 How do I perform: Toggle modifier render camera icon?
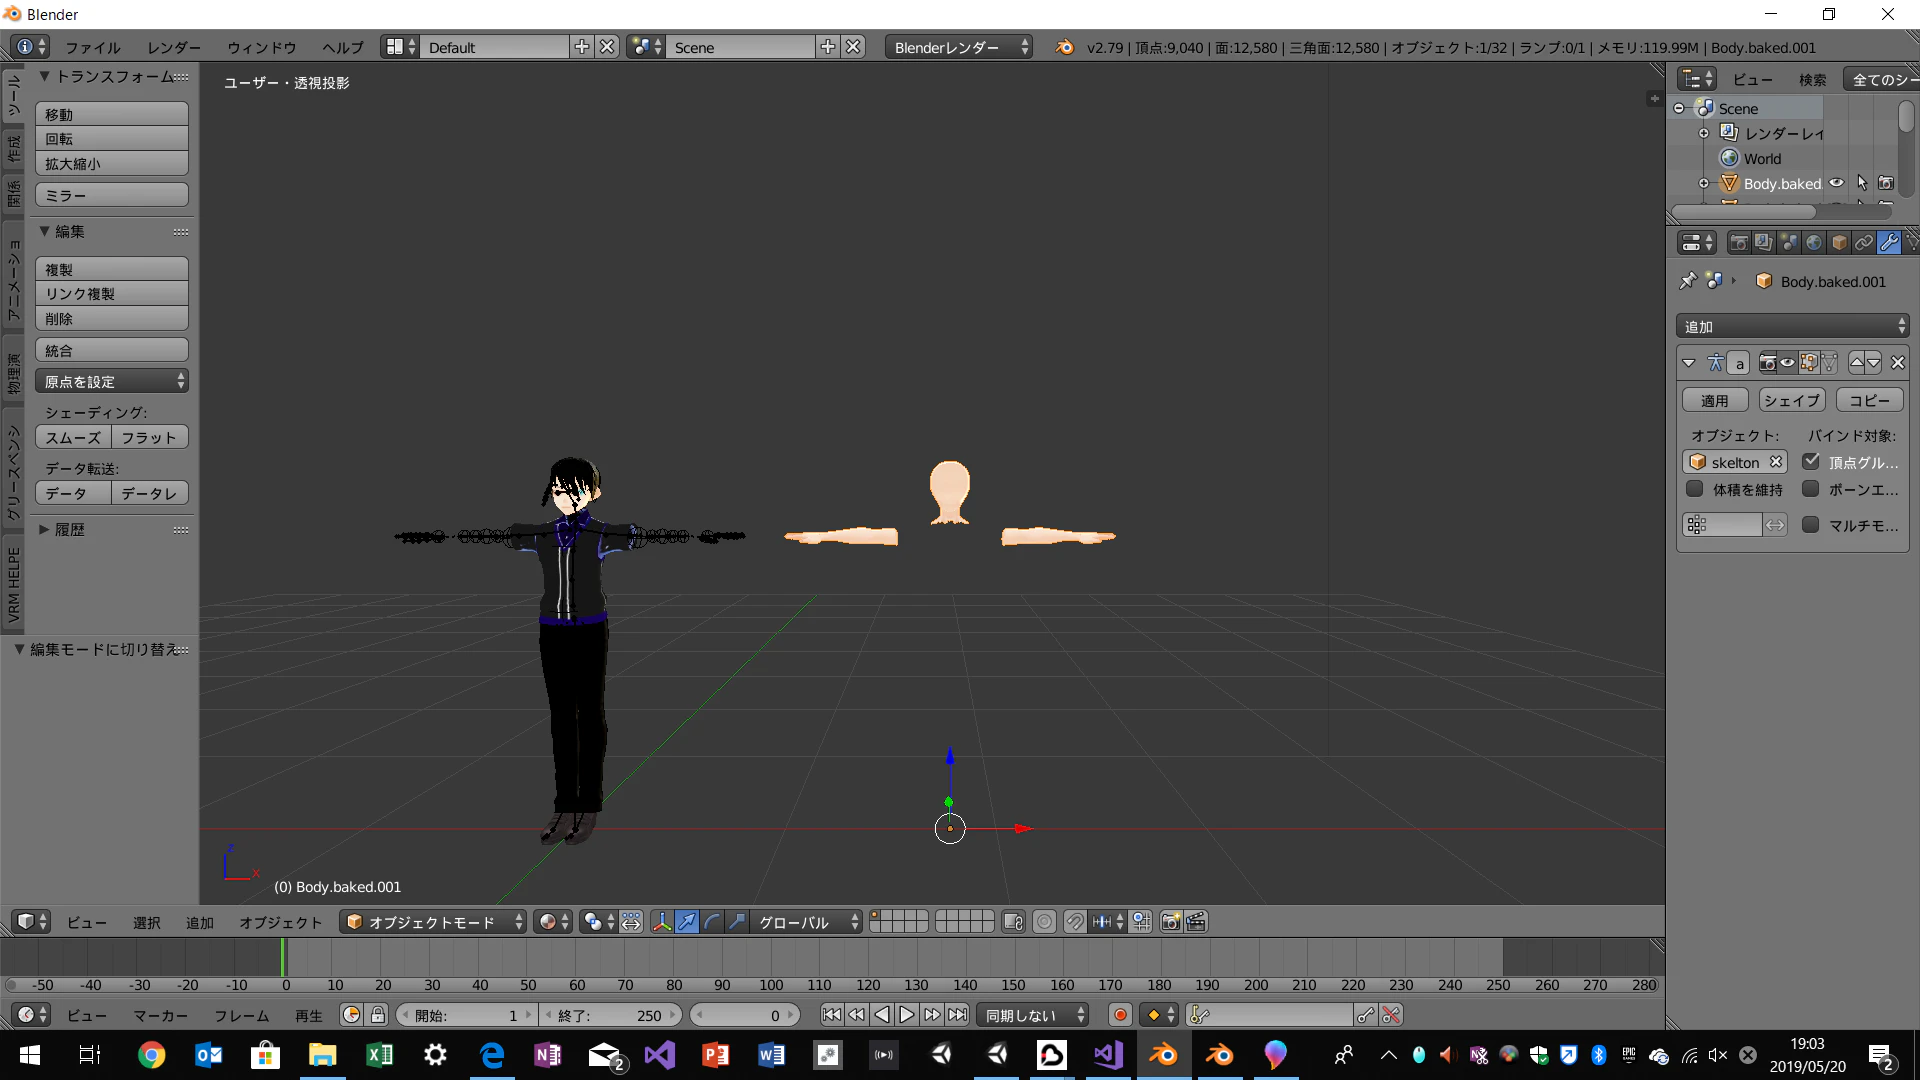[1767, 363]
